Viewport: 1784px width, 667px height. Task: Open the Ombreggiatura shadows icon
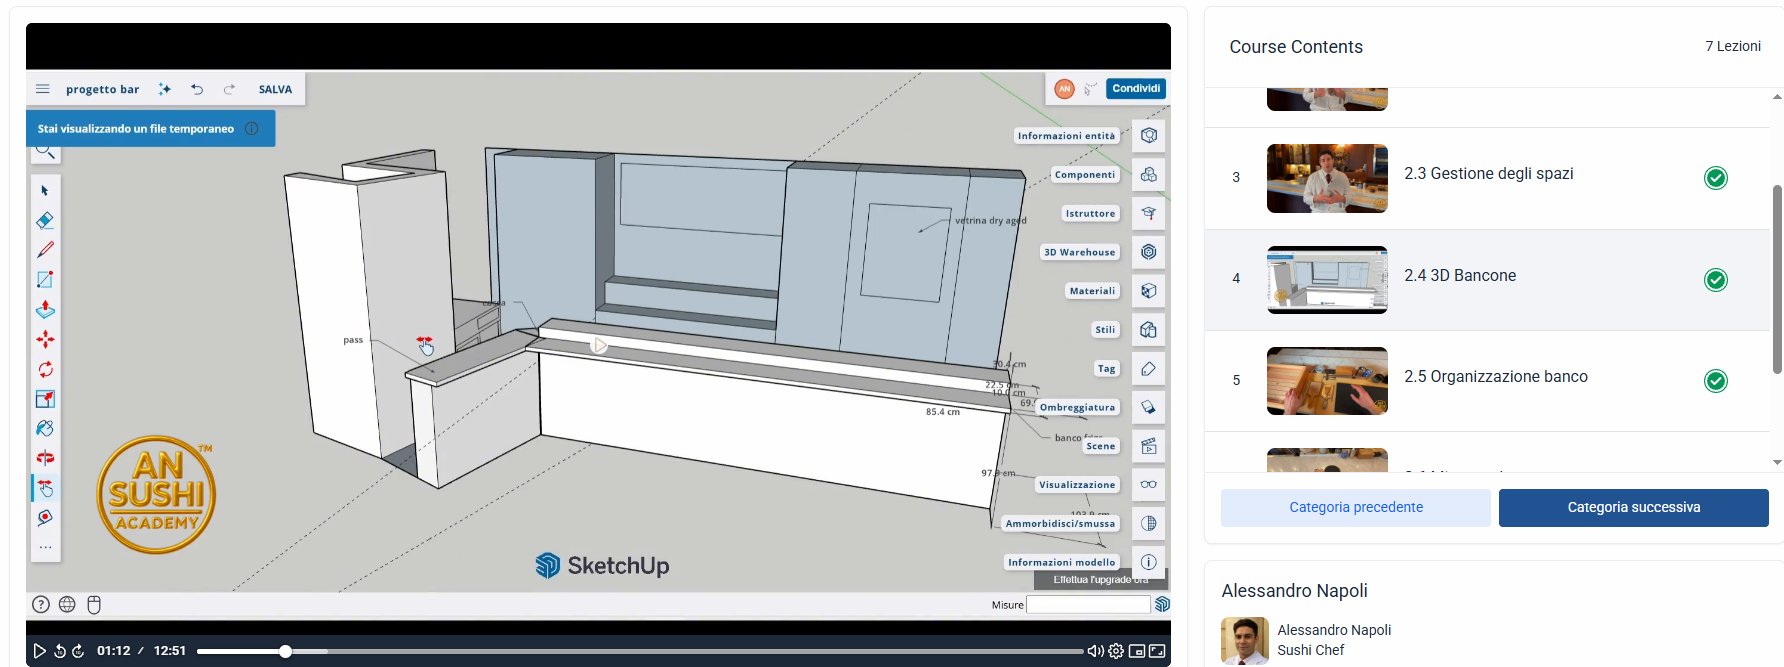click(x=1149, y=407)
